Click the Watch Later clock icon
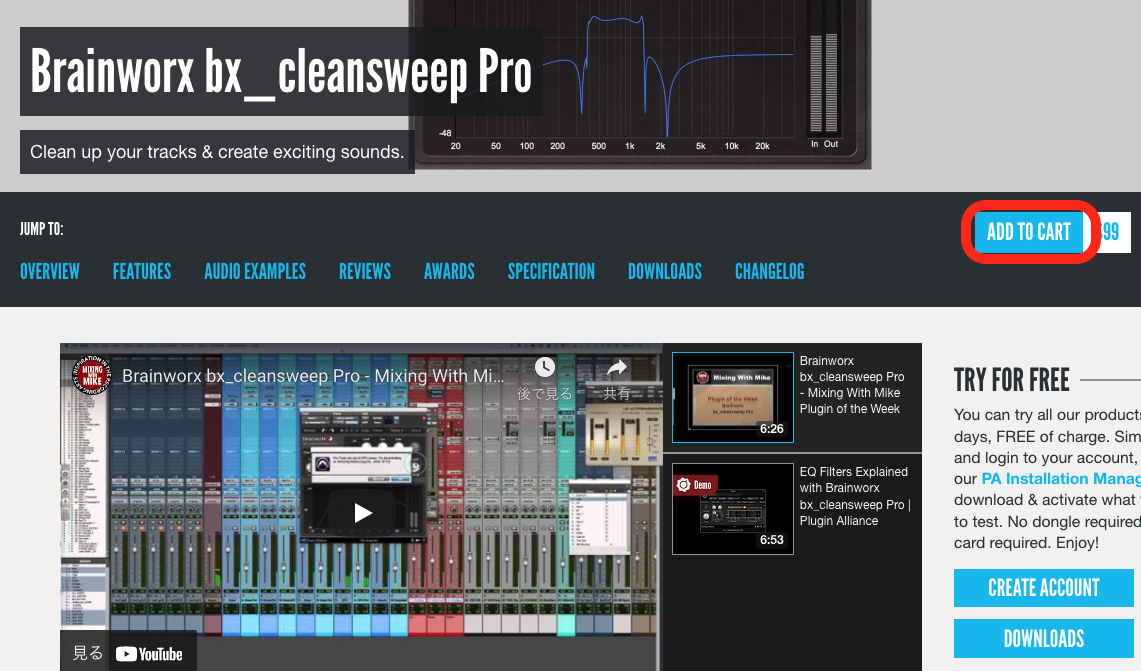The image size is (1141, 671). point(544,368)
